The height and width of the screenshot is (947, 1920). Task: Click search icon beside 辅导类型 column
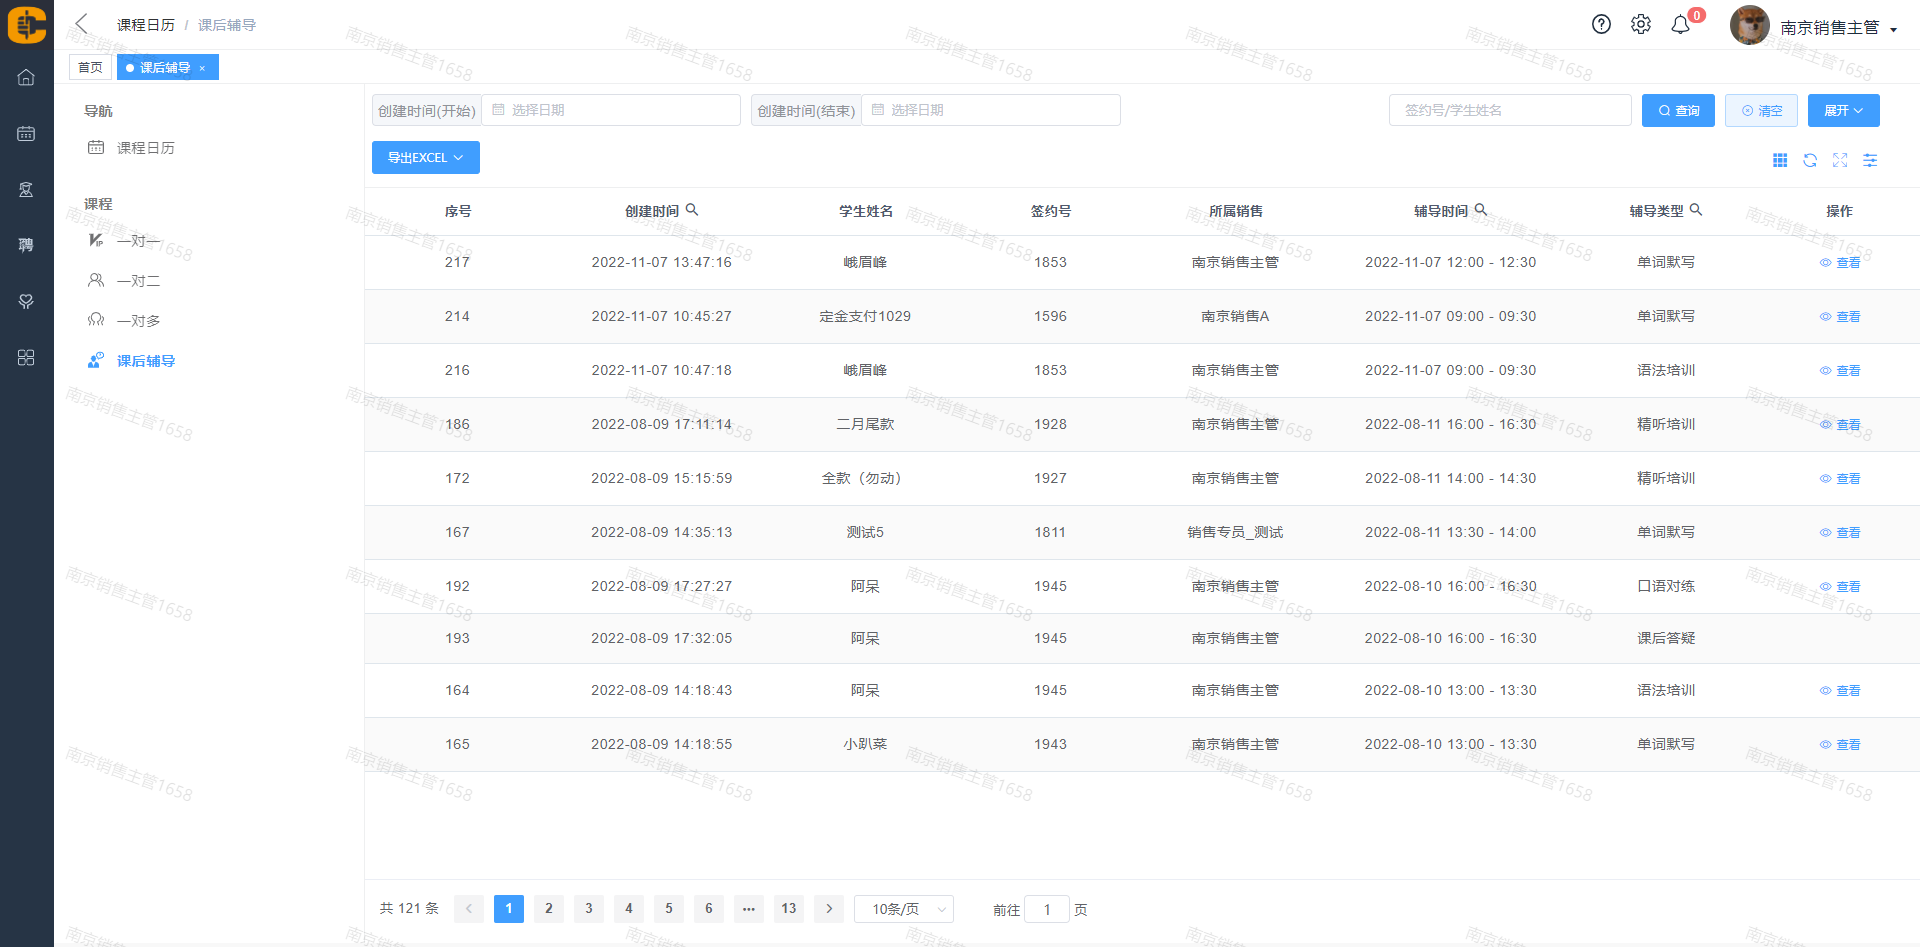pos(1696,210)
